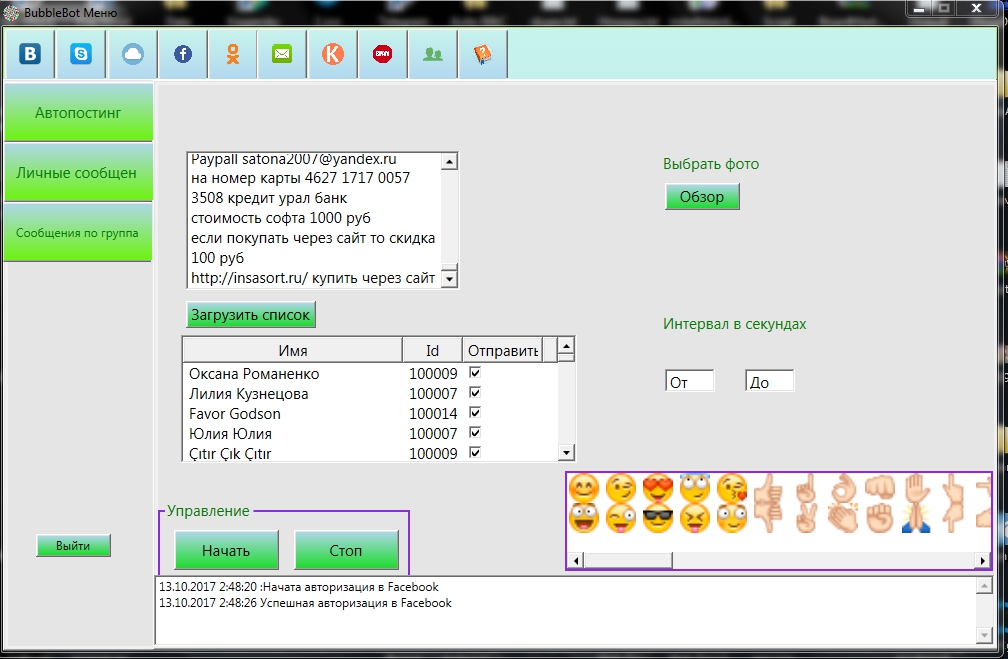Click the emoji panel horizontal scrollbar thumb
The height and width of the screenshot is (659, 1008).
(x=628, y=561)
